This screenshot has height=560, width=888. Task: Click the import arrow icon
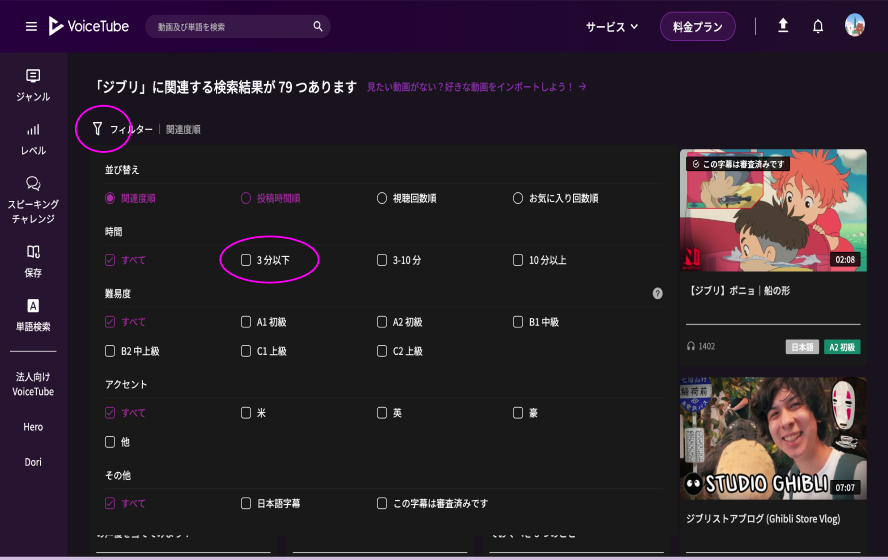click(582, 87)
